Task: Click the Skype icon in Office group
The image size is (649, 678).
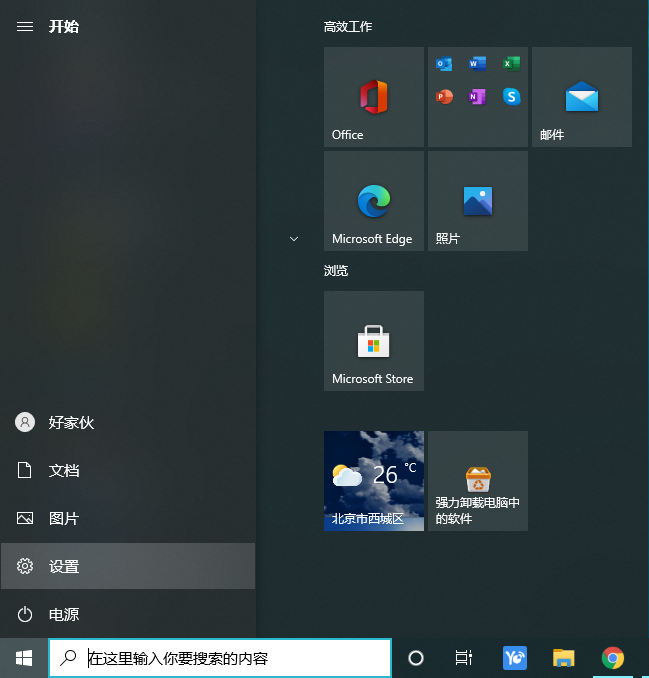Action: point(511,97)
